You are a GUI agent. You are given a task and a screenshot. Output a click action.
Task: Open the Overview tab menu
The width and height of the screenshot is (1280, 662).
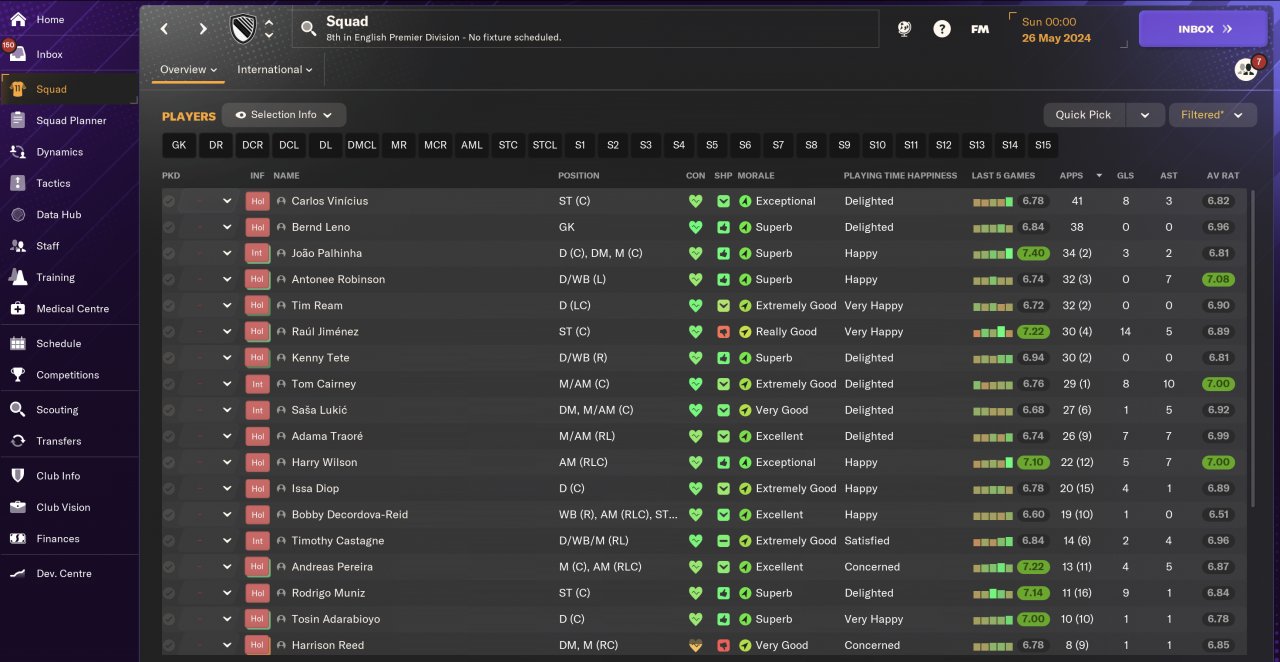(189, 70)
